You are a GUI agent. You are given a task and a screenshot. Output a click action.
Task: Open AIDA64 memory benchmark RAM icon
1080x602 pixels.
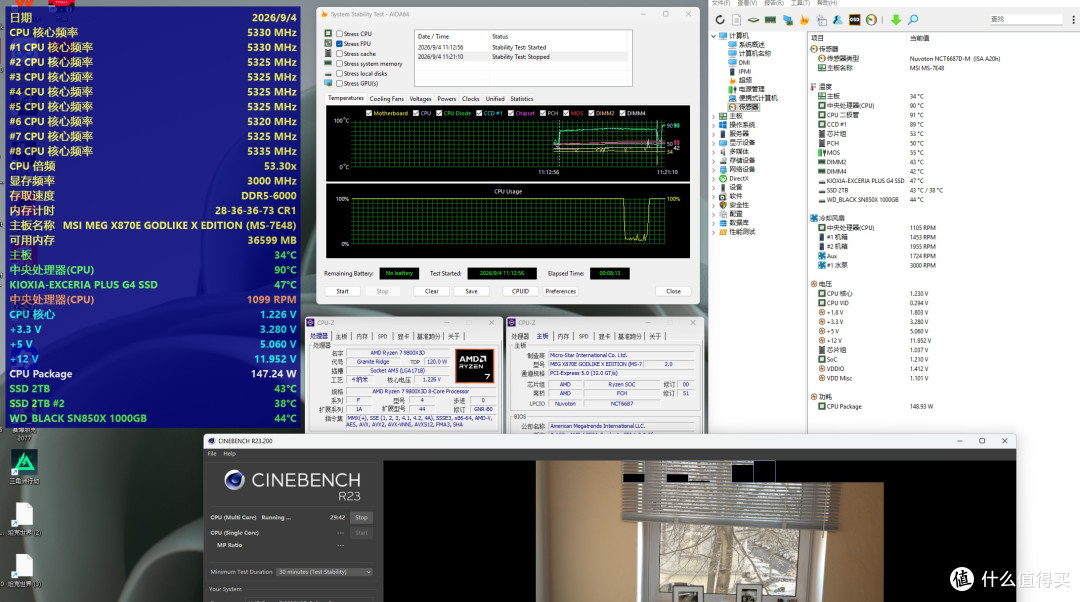tap(770, 20)
